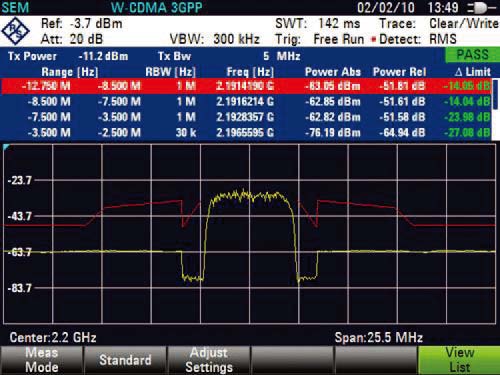
Task: Click the Span 25.5 MHz label
Action: point(379,338)
